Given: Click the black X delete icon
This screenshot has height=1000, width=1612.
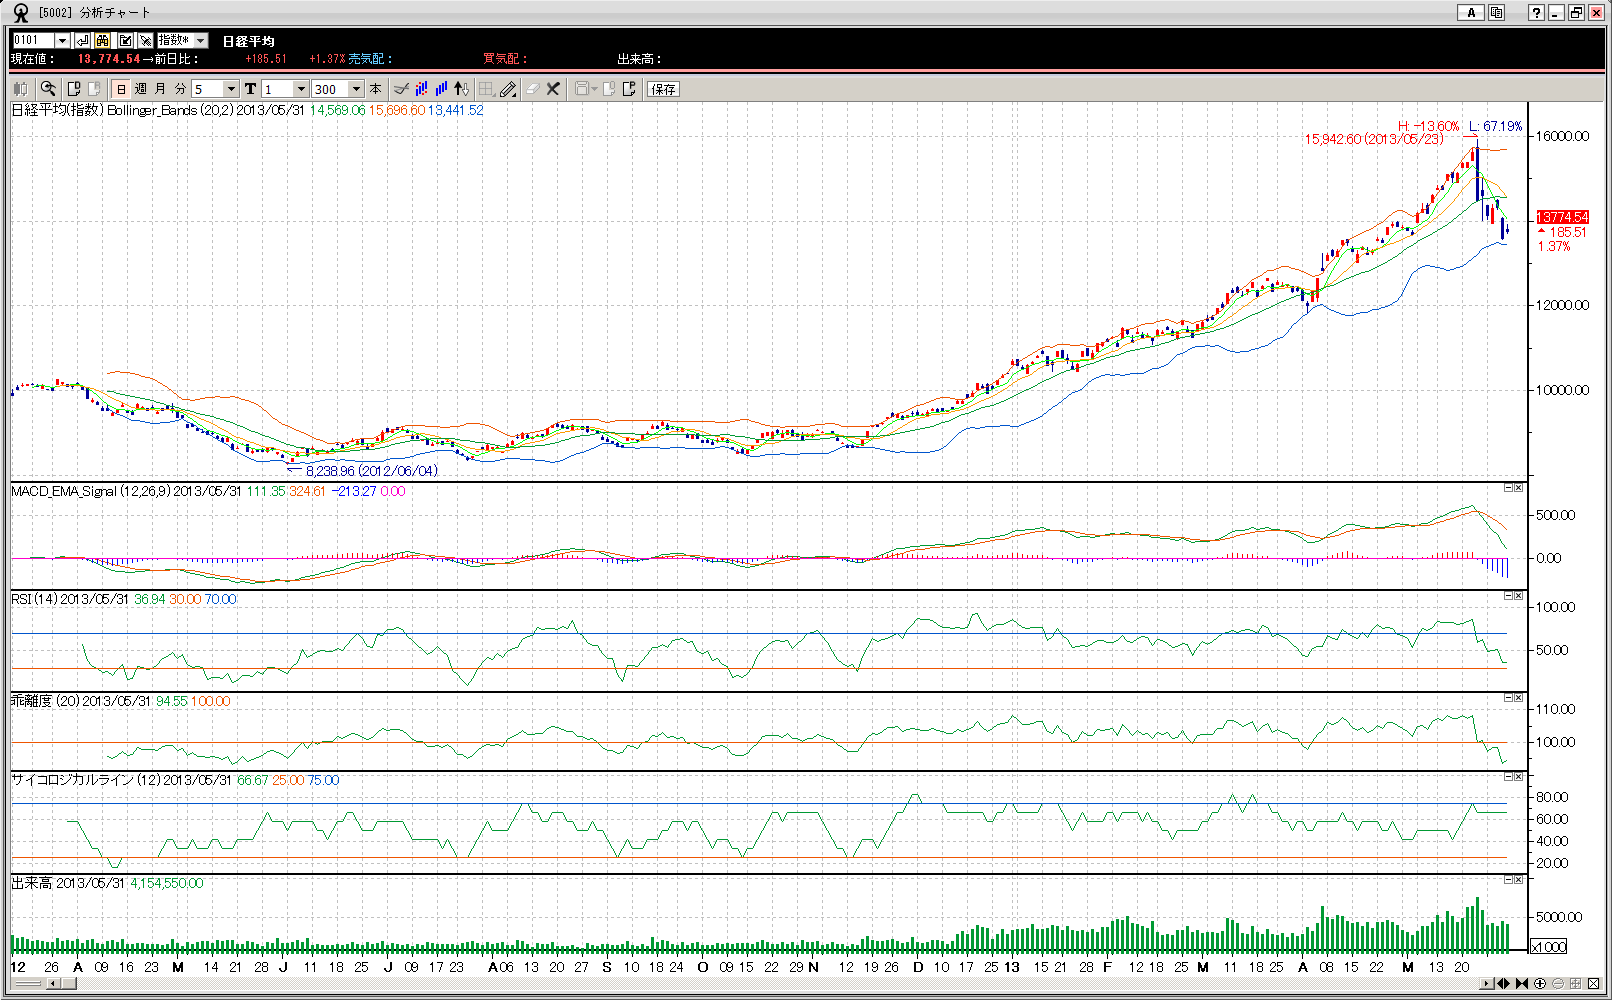Looking at the screenshot, I should tap(553, 89).
